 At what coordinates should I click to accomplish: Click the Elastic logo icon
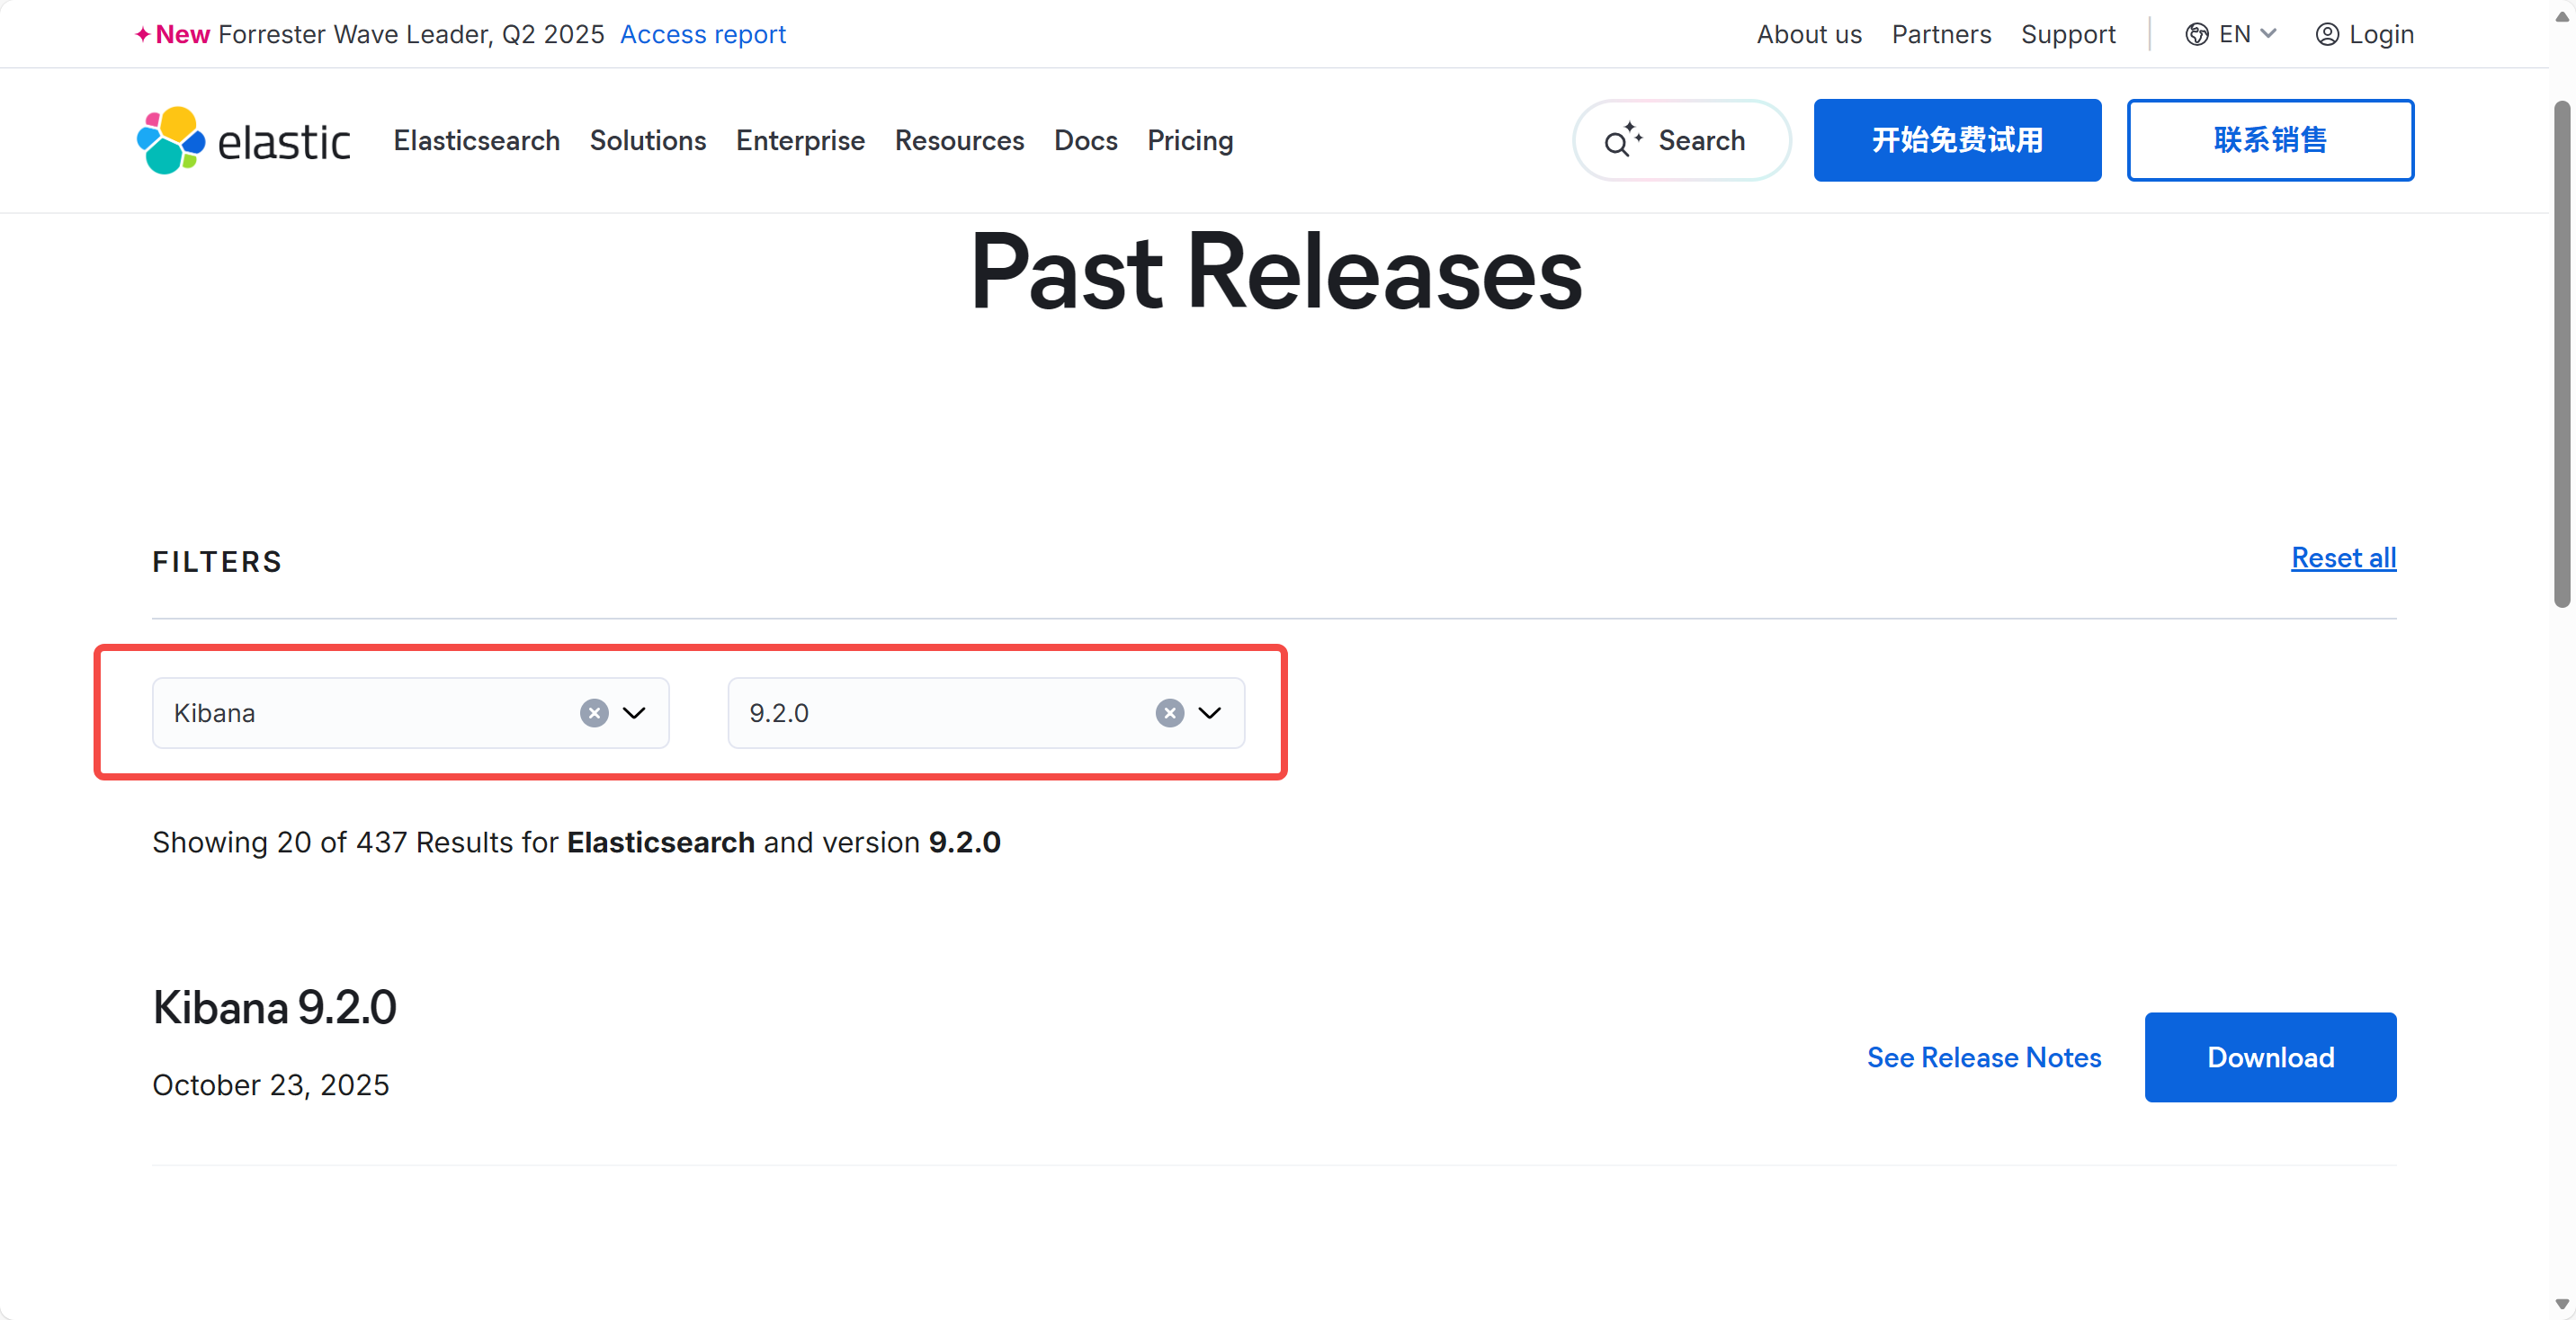coord(171,140)
